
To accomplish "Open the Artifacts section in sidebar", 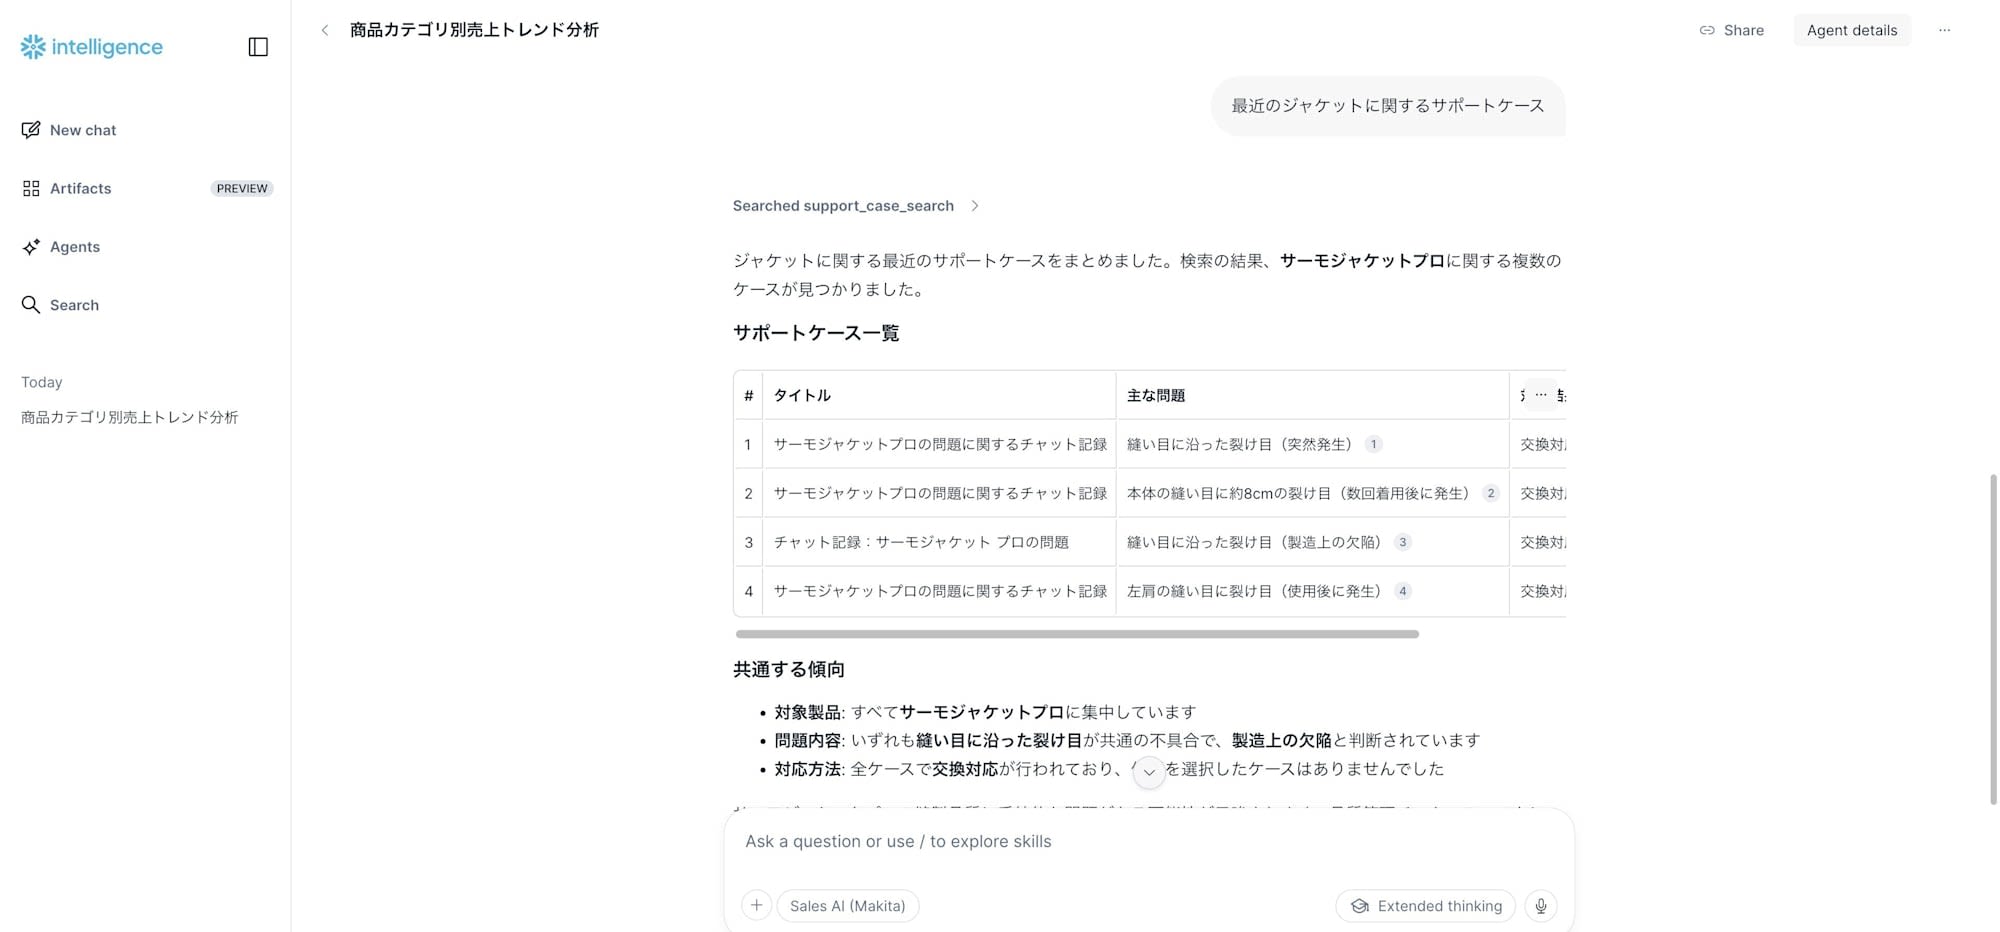I will [x=81, y=188].
